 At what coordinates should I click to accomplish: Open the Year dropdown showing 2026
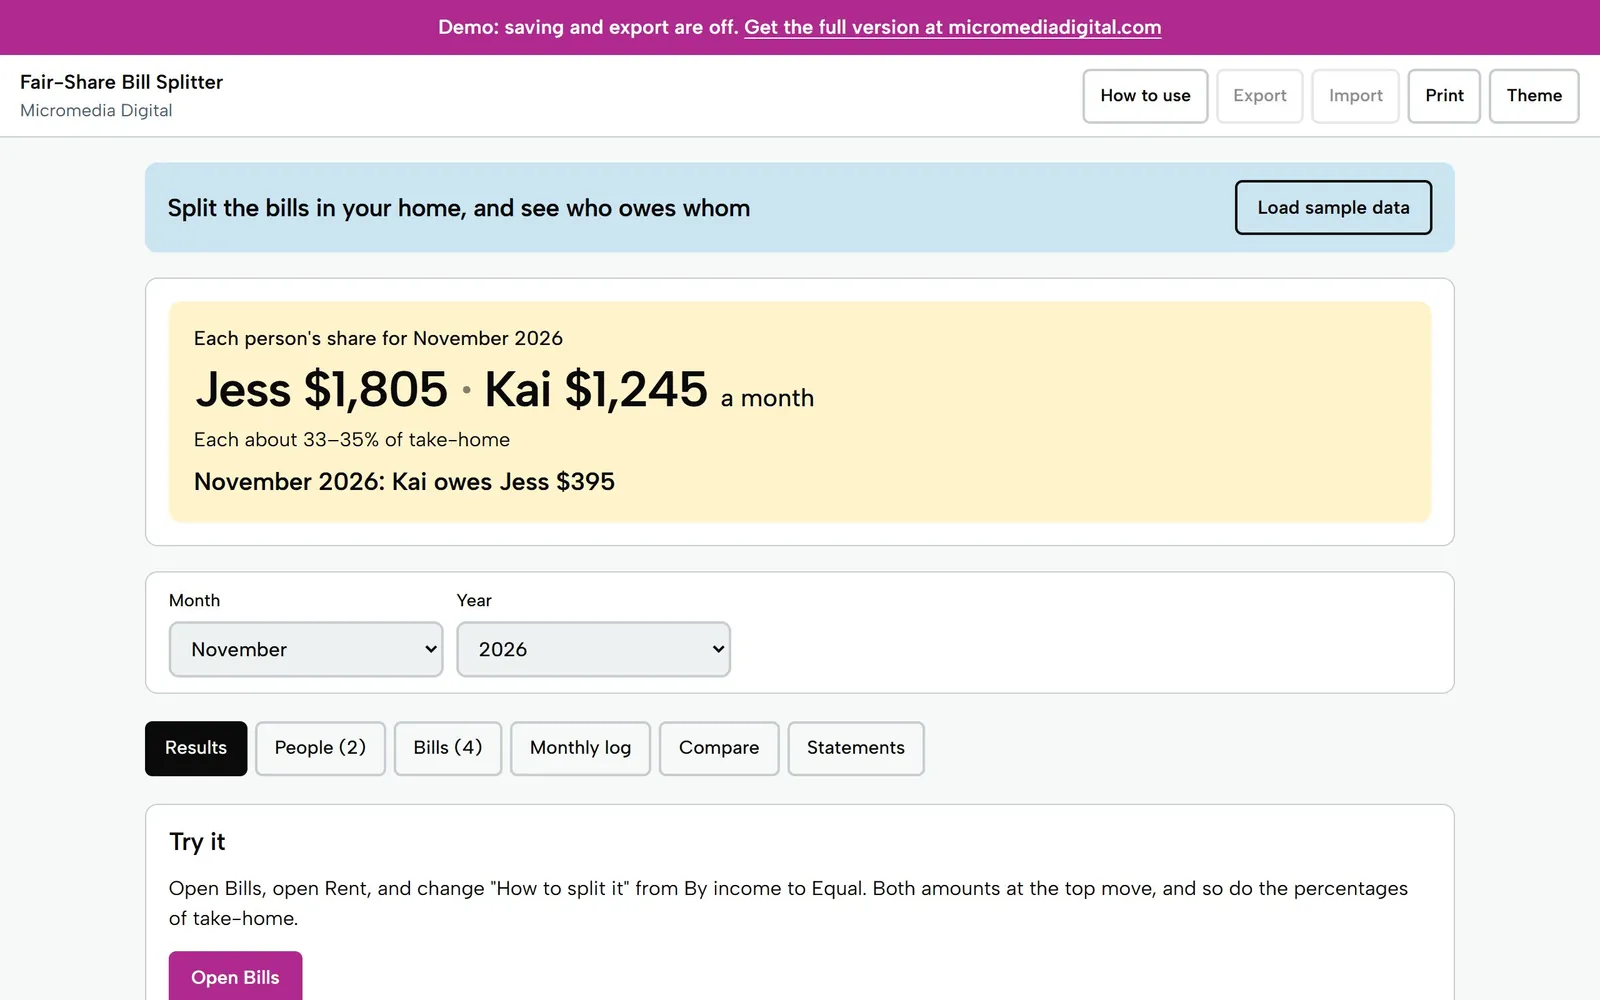pyautogui.click(x=593, y=649)
